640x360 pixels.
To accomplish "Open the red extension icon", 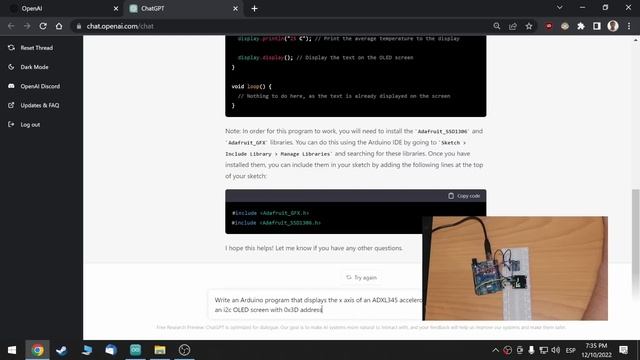I will tap(549, 26).
